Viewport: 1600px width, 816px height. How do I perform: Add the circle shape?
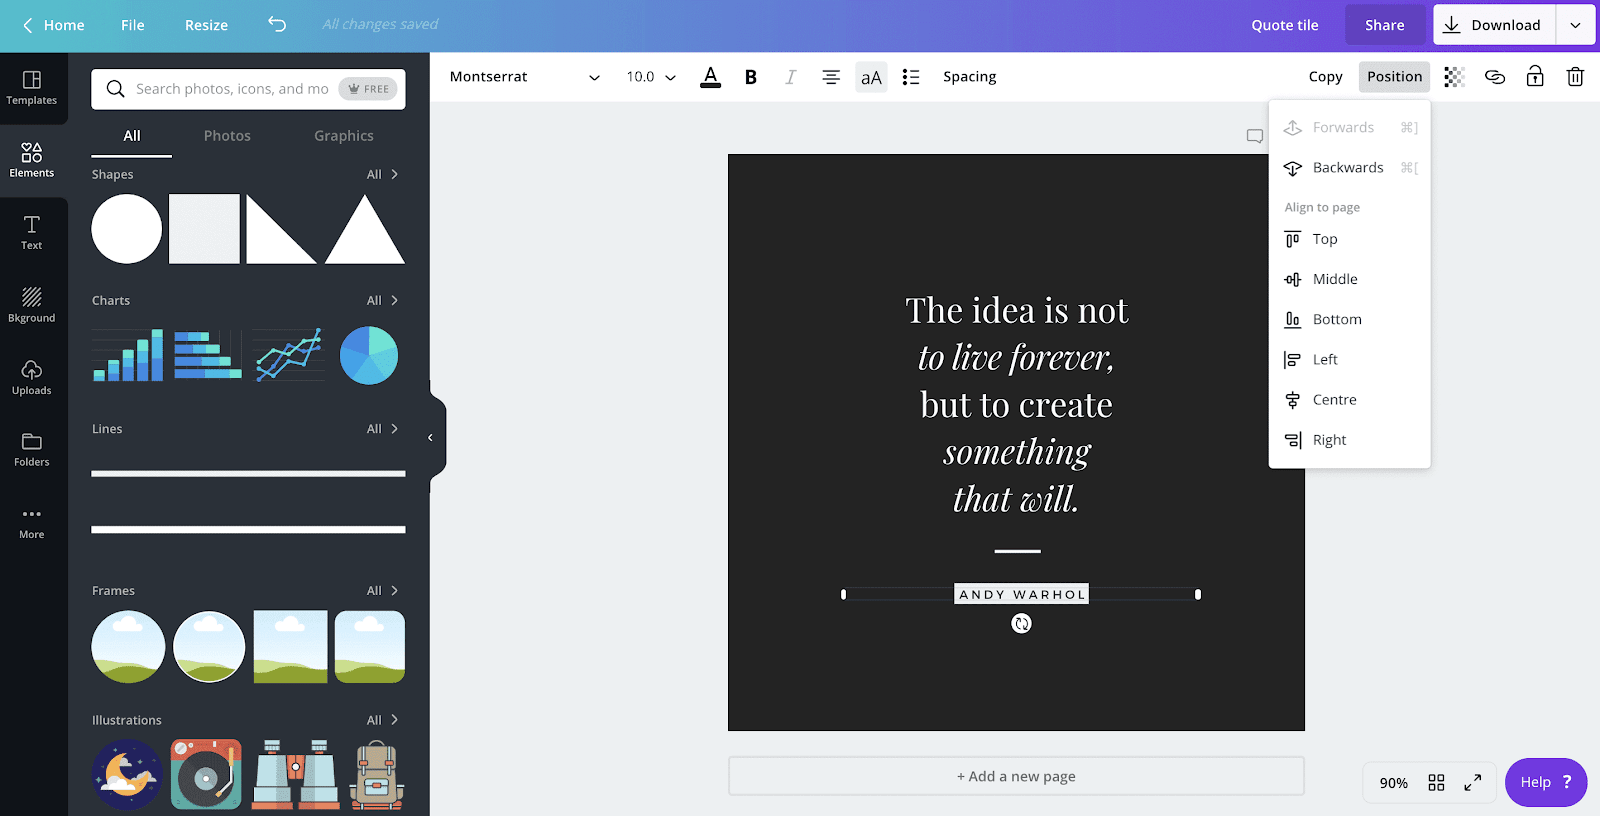tap(127, 229)
